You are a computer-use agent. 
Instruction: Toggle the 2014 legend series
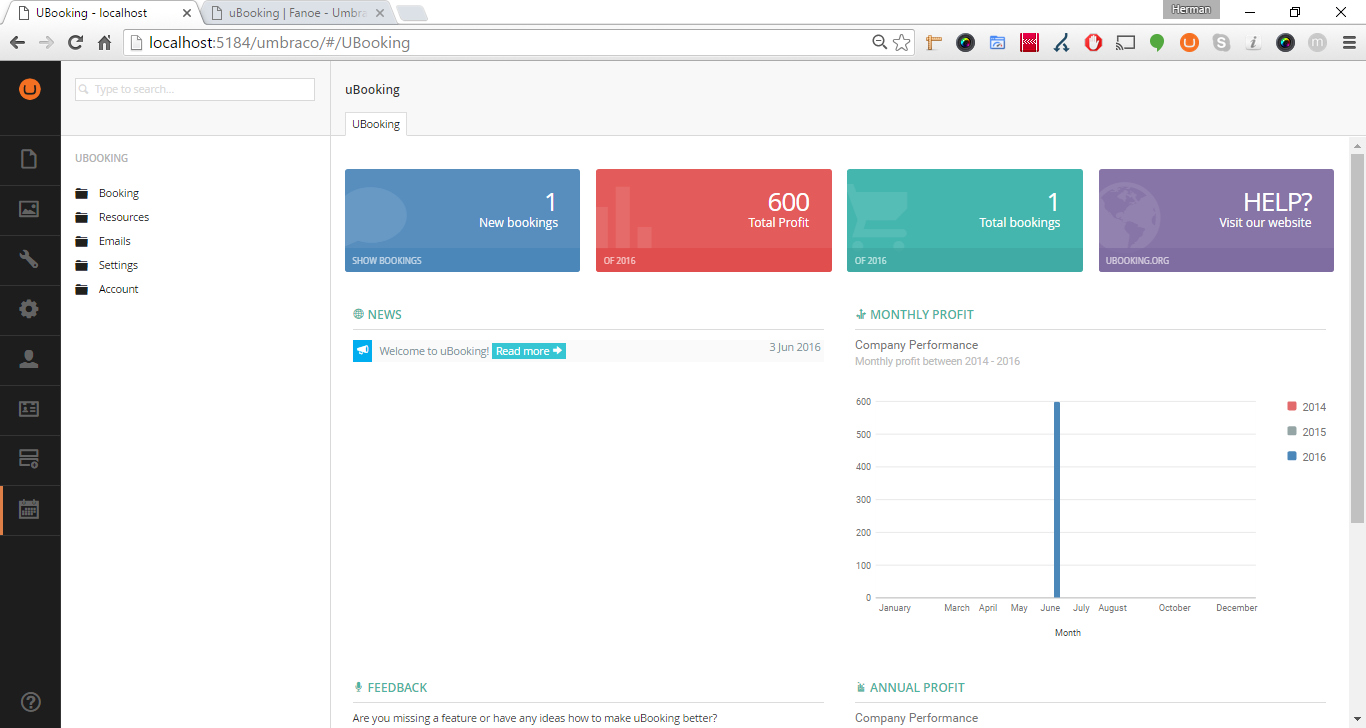(1306, 407)
